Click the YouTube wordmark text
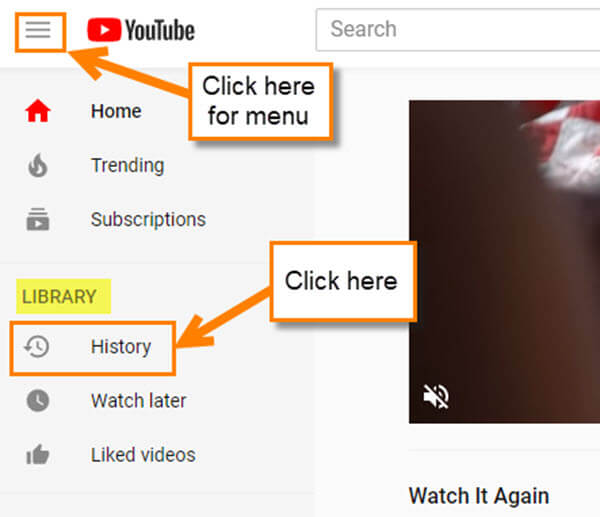This screenshot has width=600, height=517. pyautogui.click(x=160, y=30)
